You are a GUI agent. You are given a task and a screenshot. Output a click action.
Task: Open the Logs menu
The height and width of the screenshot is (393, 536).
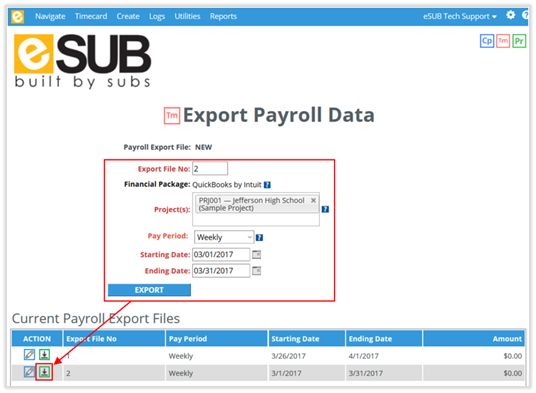point(157,16)
